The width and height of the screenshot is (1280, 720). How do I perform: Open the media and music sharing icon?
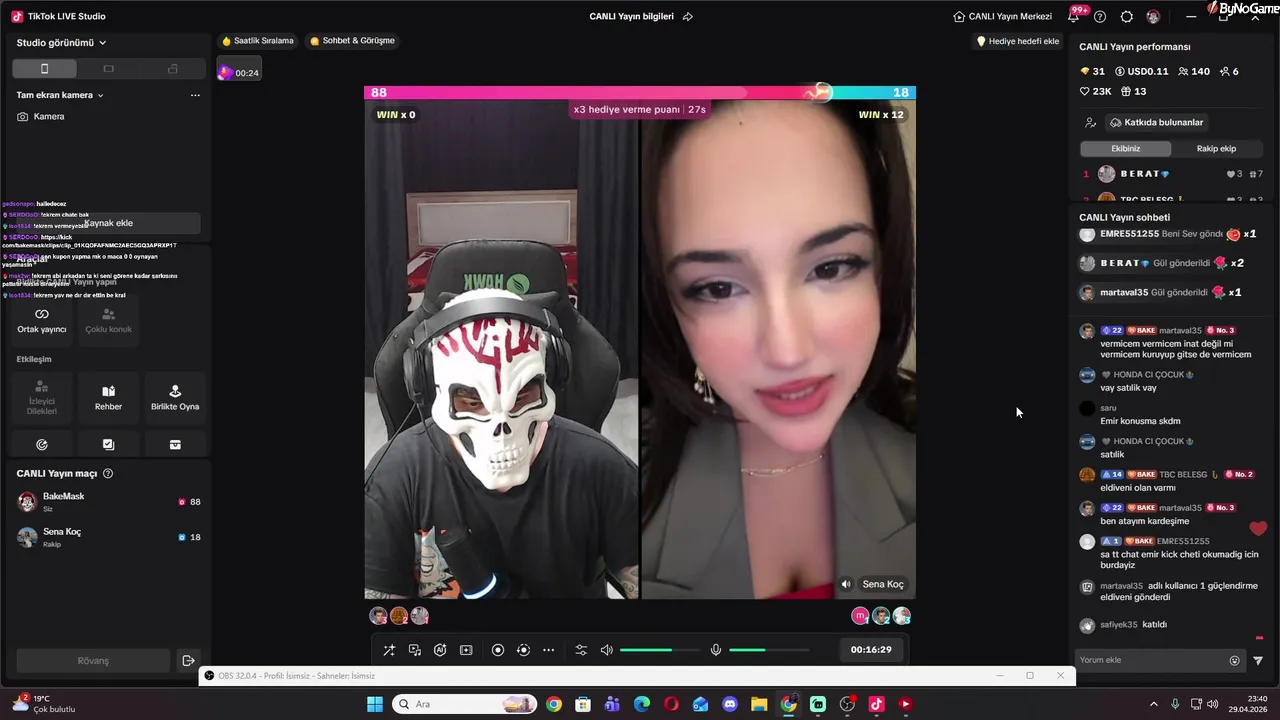pos(415,650)
